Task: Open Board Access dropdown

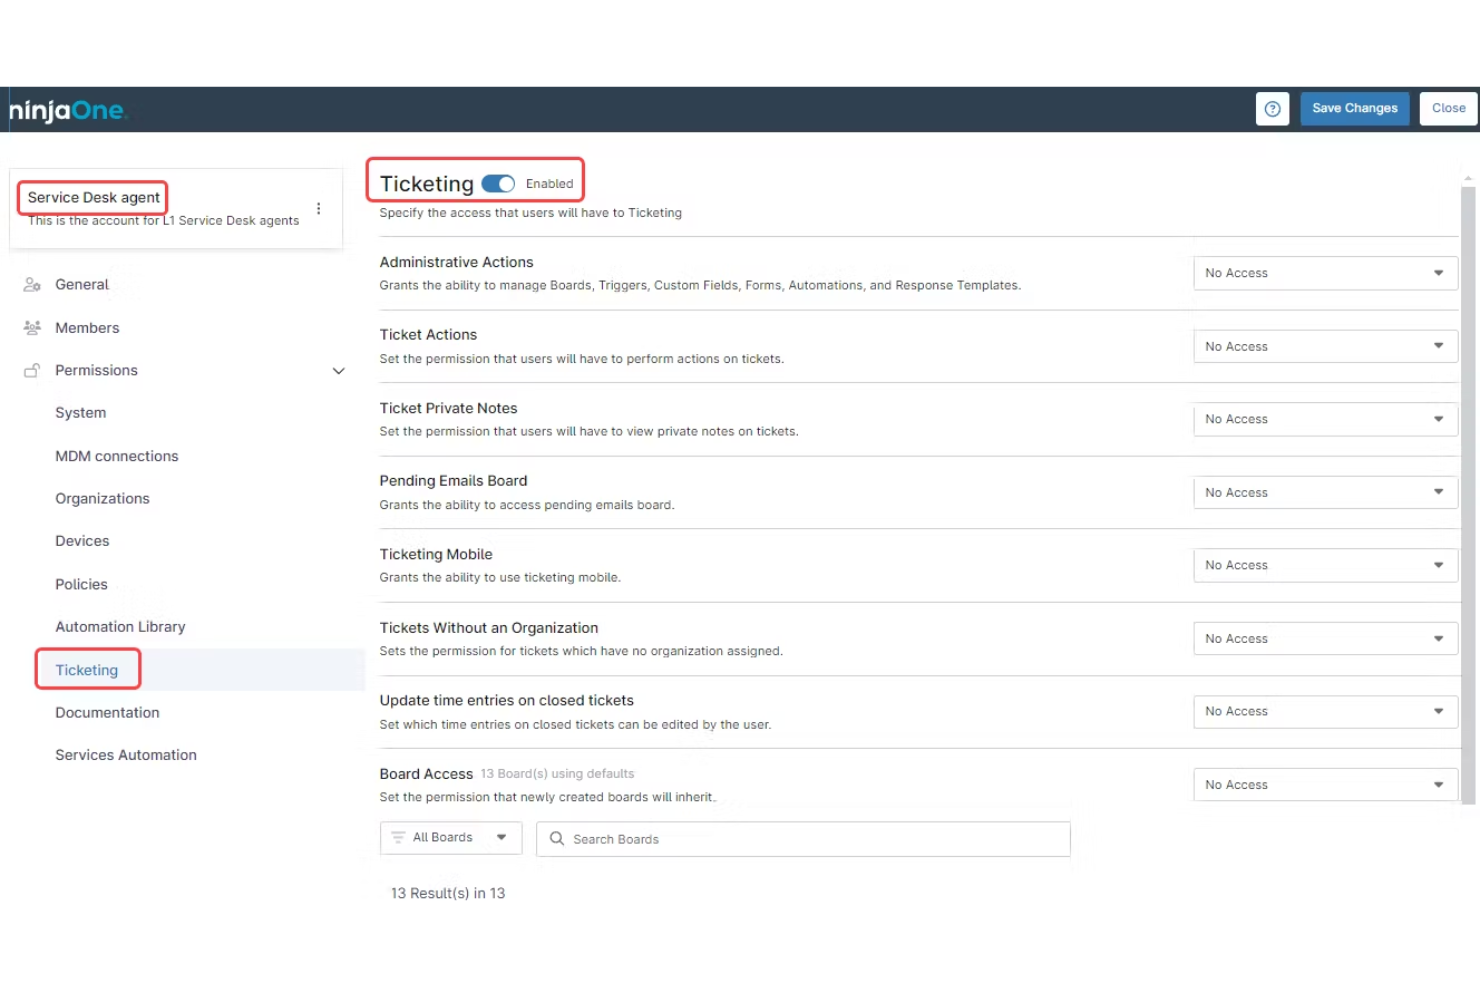Action: point(1325,785)
